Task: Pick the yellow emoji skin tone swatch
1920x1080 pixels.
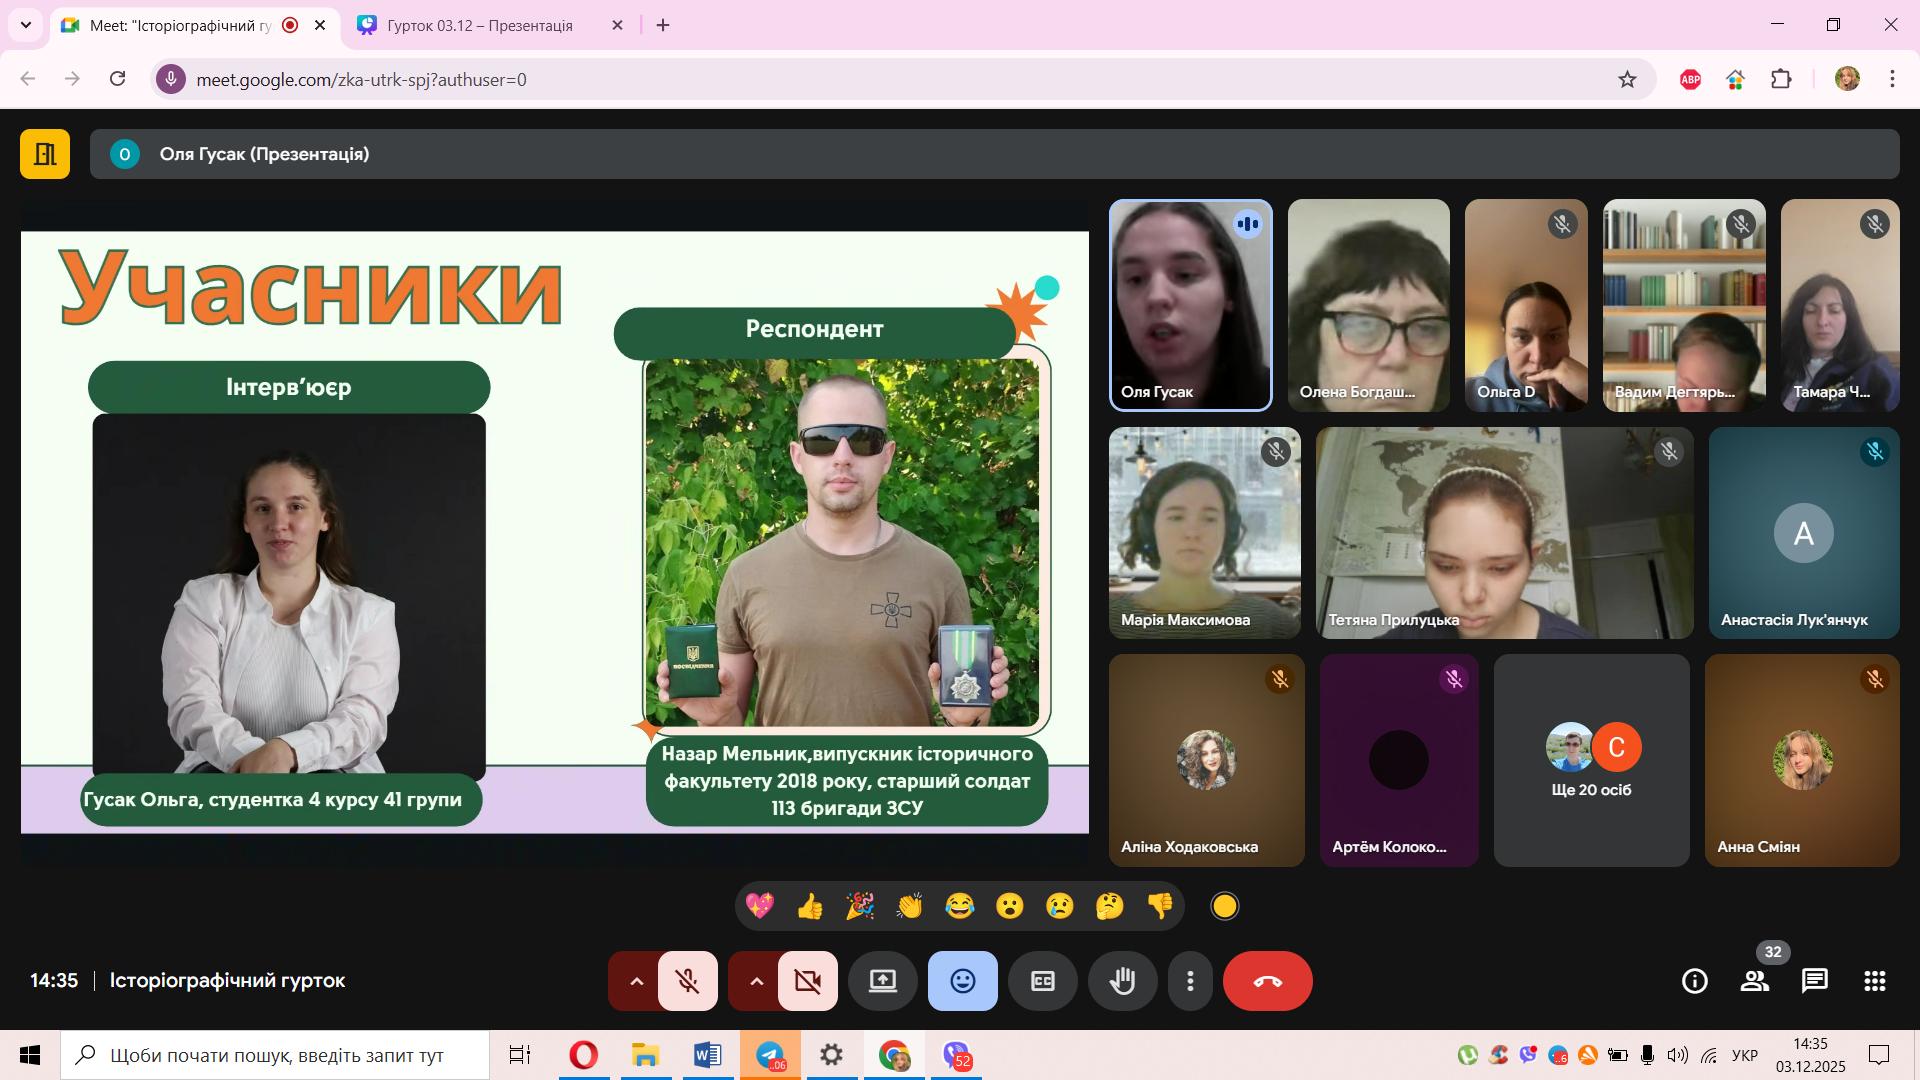Action: point(1224,907)
